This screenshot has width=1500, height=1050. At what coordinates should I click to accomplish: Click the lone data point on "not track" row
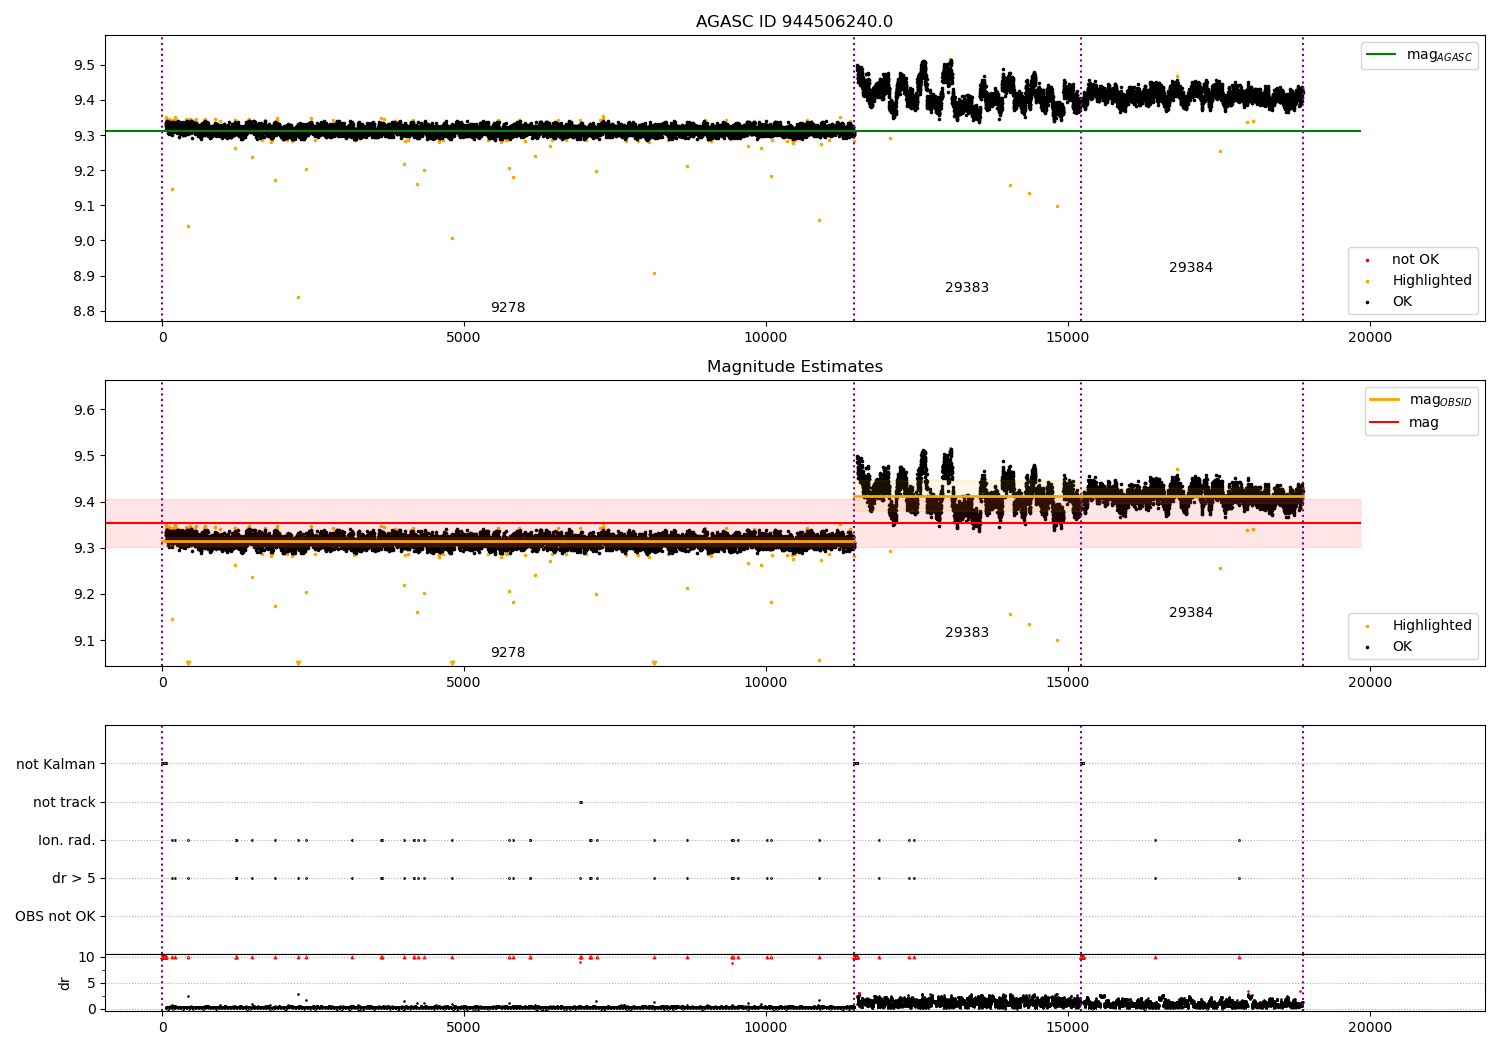[x=580, y=802]
